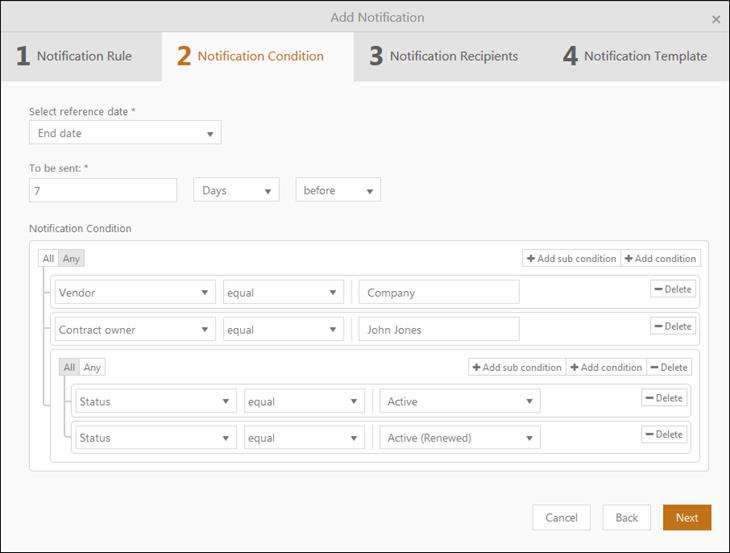Viewport: 730px width, 553px height.
Task: Toggle nested group Any option
Action: [92, 367]
